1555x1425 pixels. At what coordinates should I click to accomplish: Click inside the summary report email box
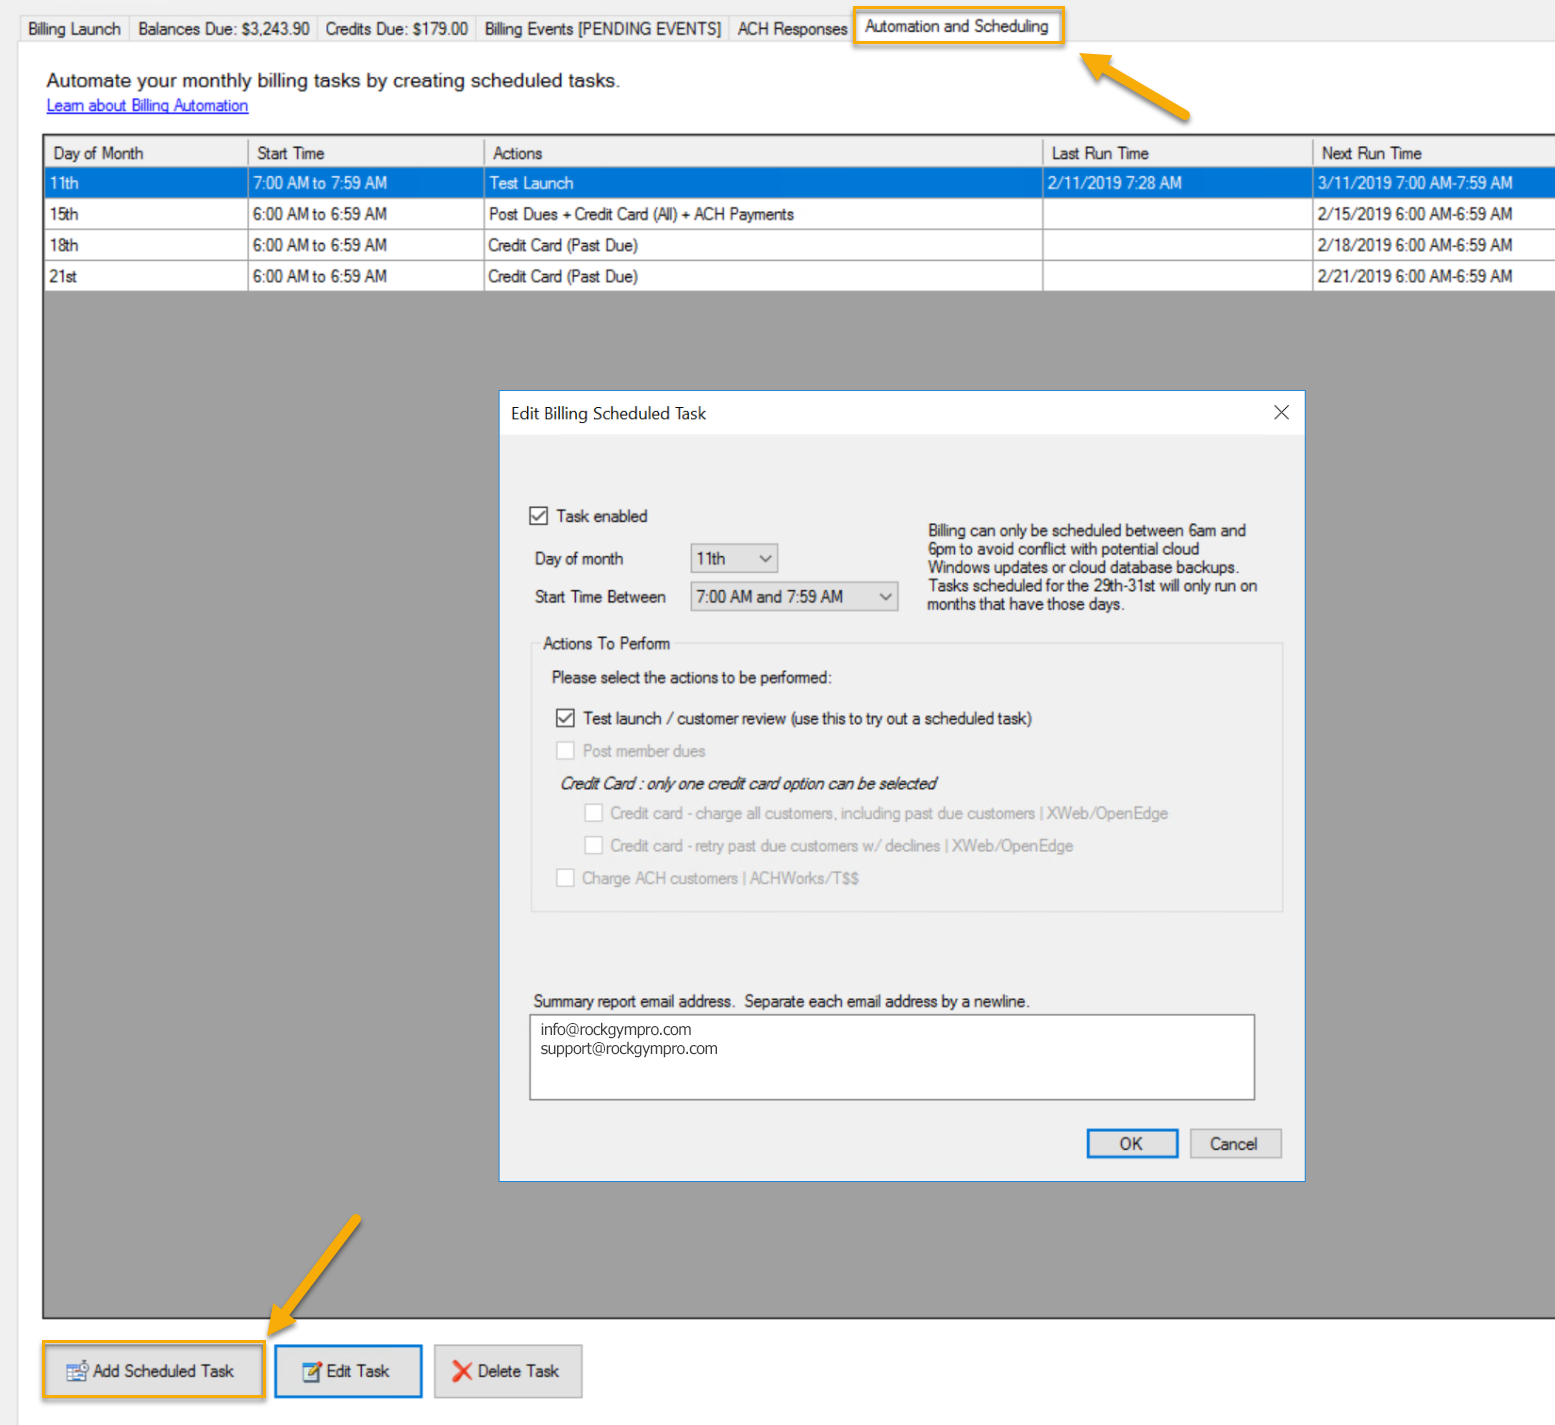coord(892,1057)
